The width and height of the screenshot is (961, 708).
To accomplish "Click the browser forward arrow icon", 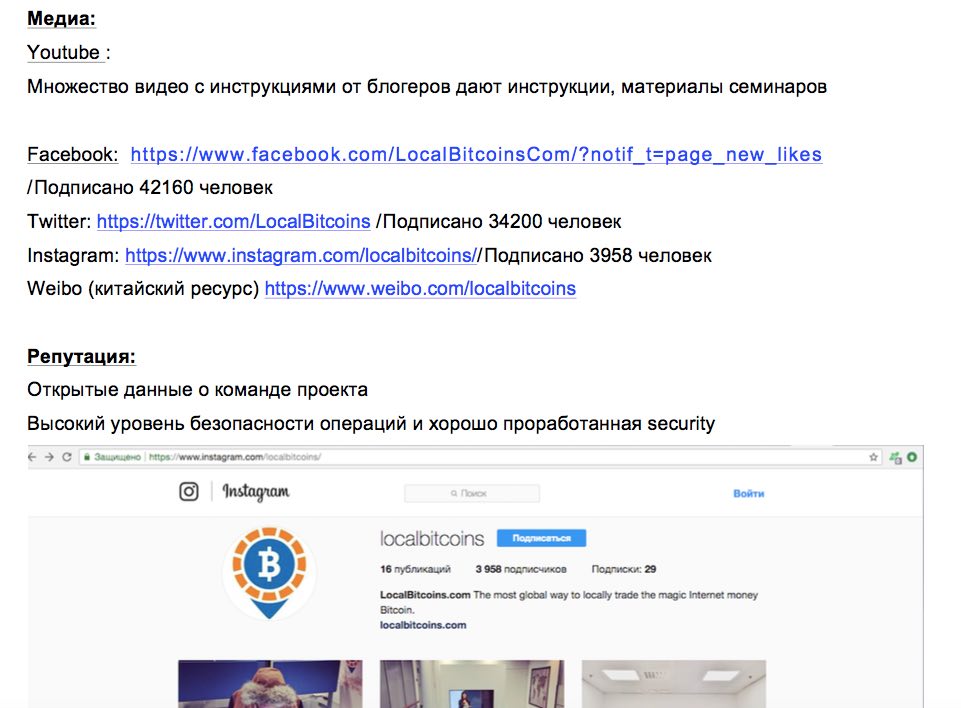I will (50, 457).
